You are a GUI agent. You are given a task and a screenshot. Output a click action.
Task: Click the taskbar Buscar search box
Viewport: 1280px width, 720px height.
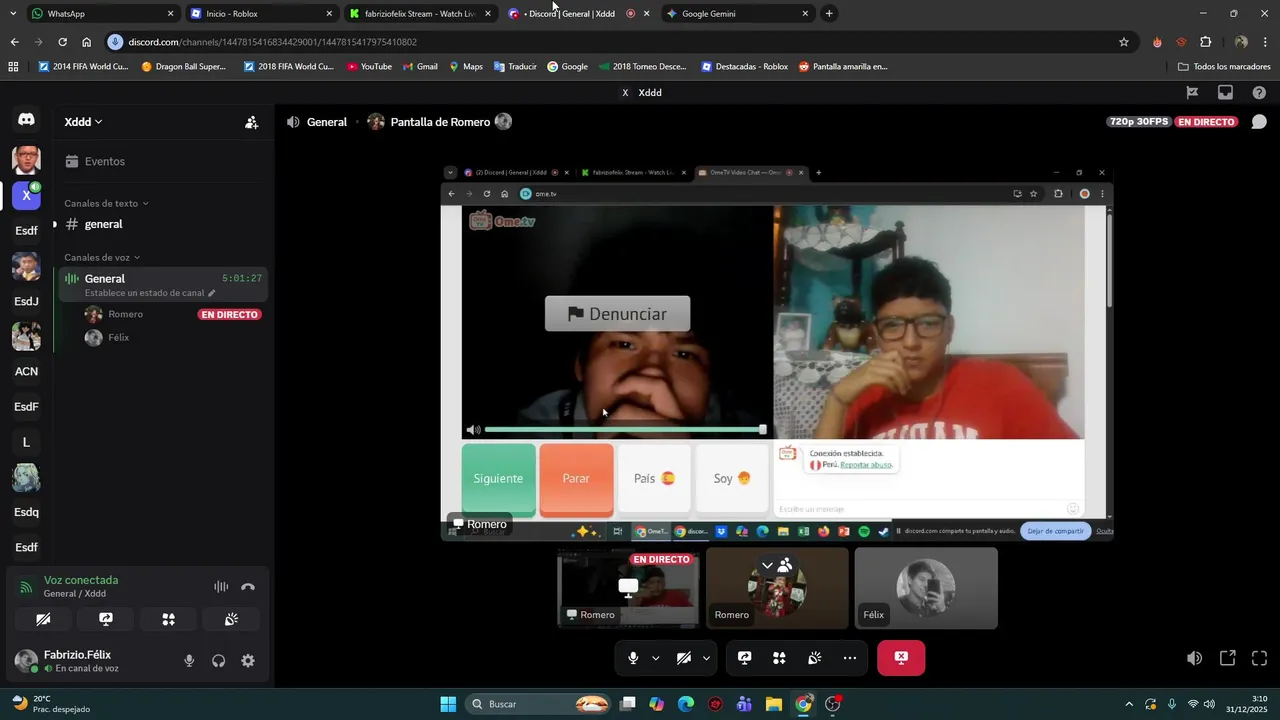point(540,704)
